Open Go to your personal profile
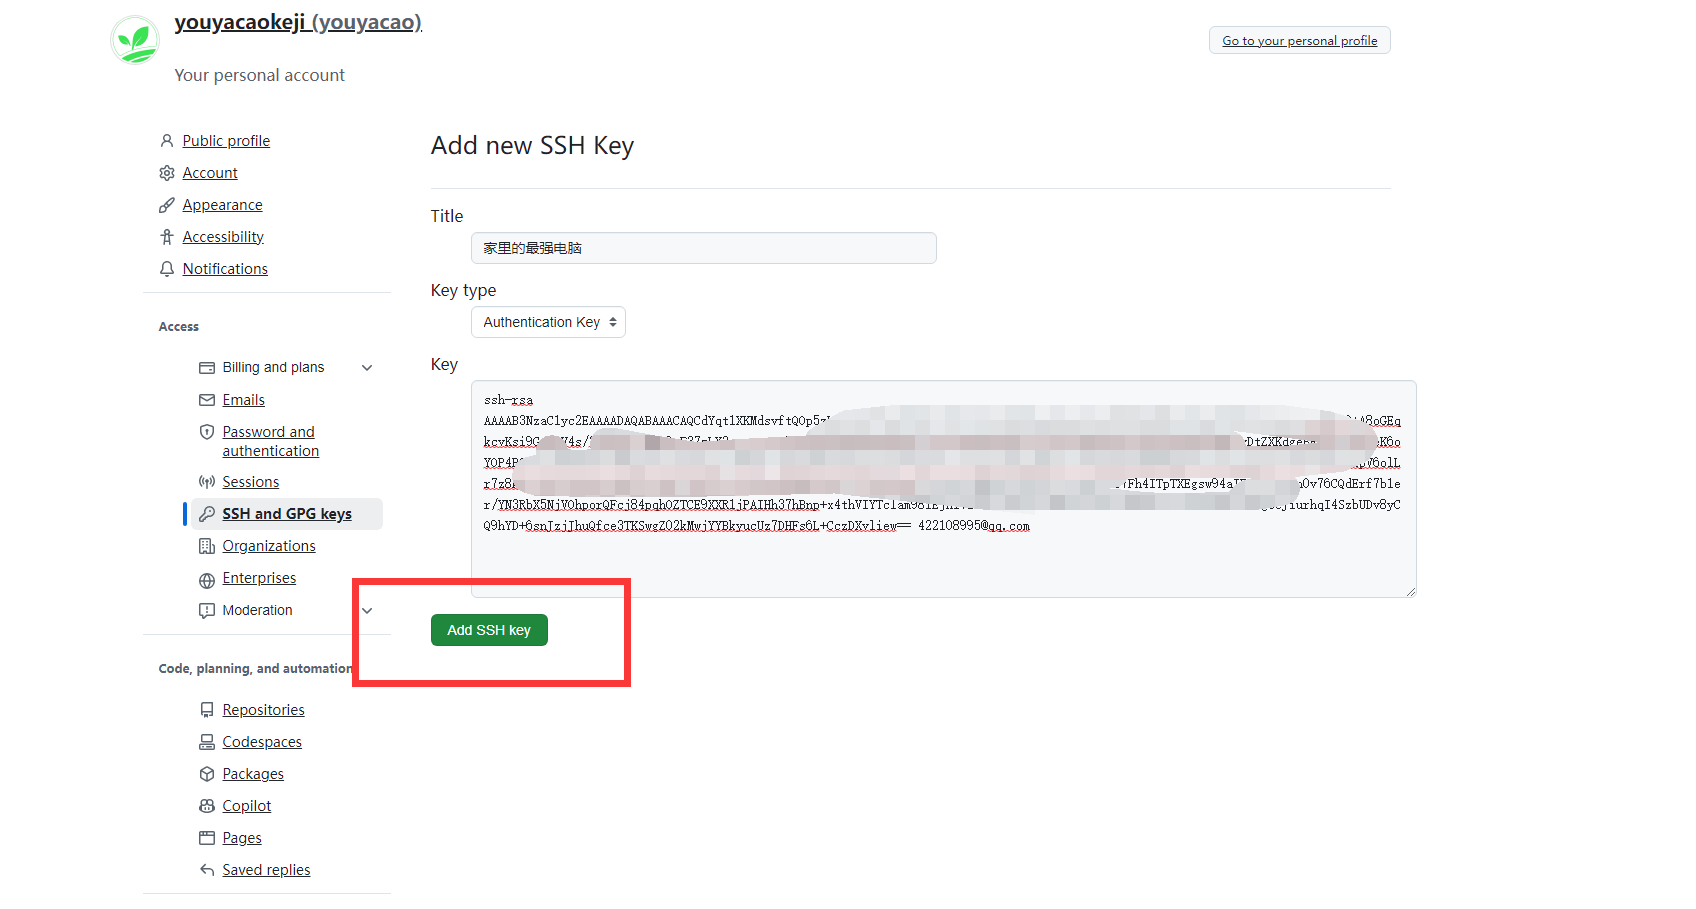The image size is (1696, 909). 1299,40
